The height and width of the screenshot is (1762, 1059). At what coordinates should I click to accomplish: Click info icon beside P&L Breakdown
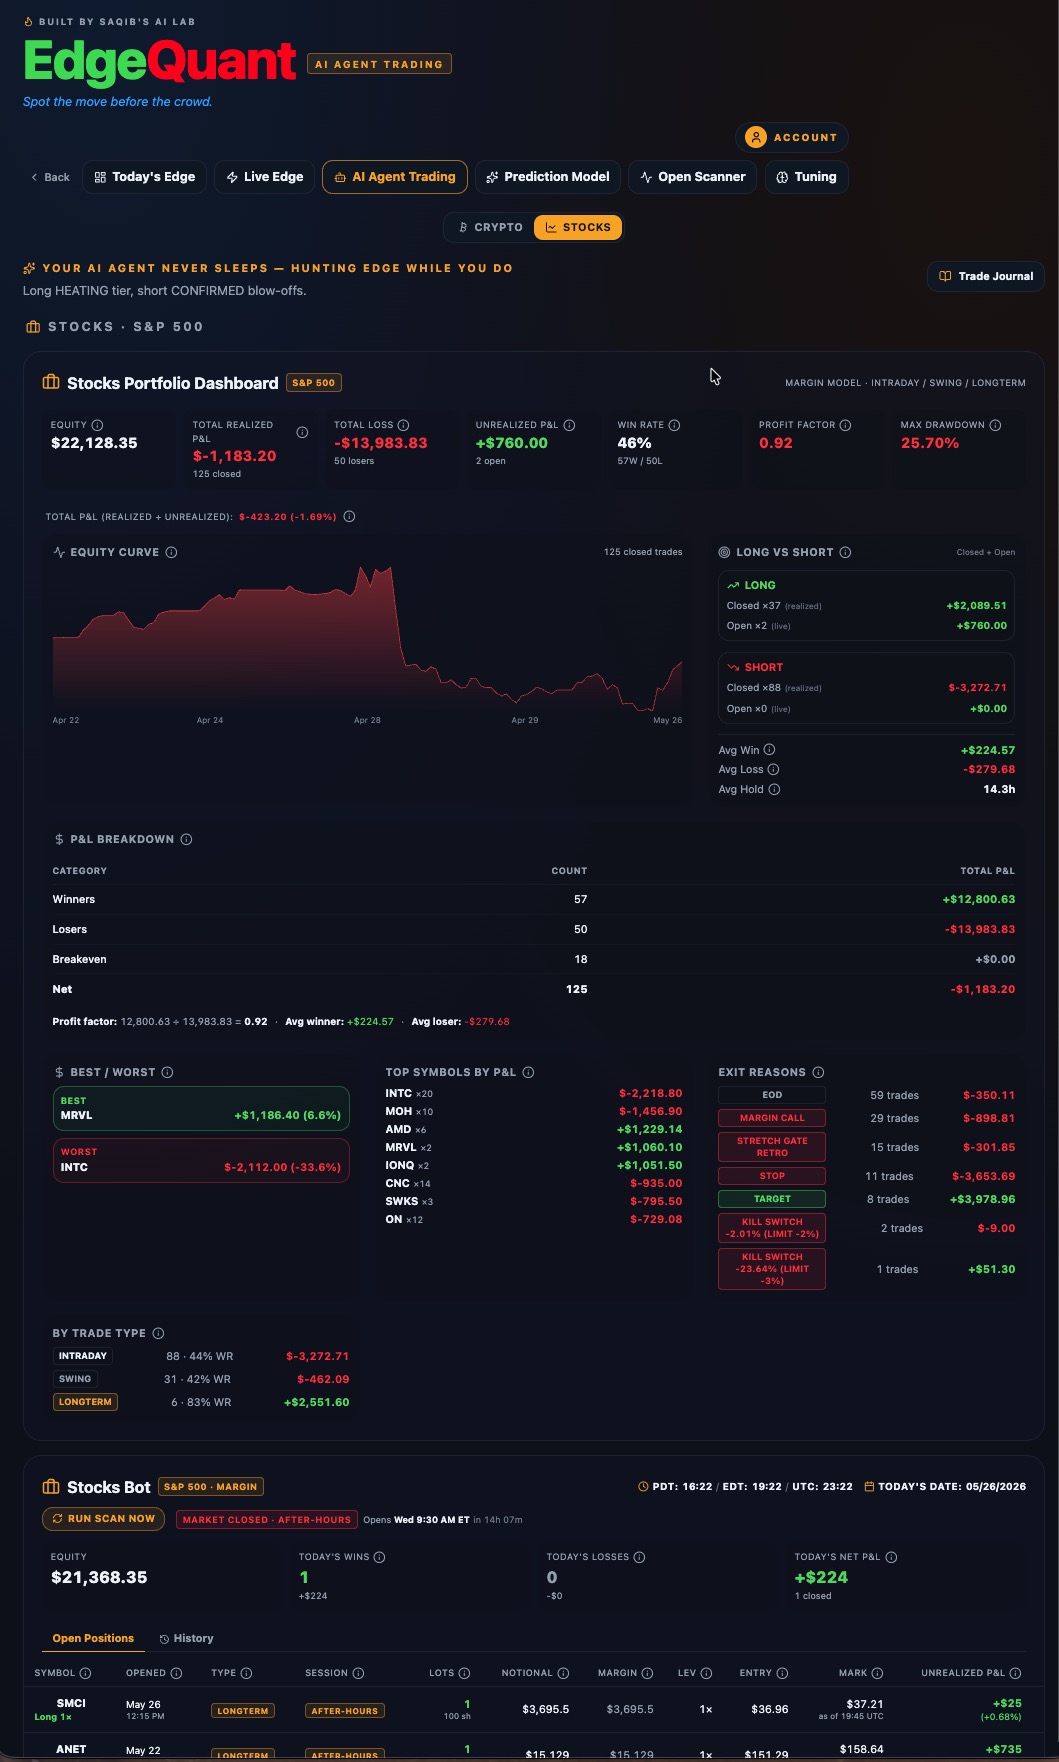pos(186,839)
